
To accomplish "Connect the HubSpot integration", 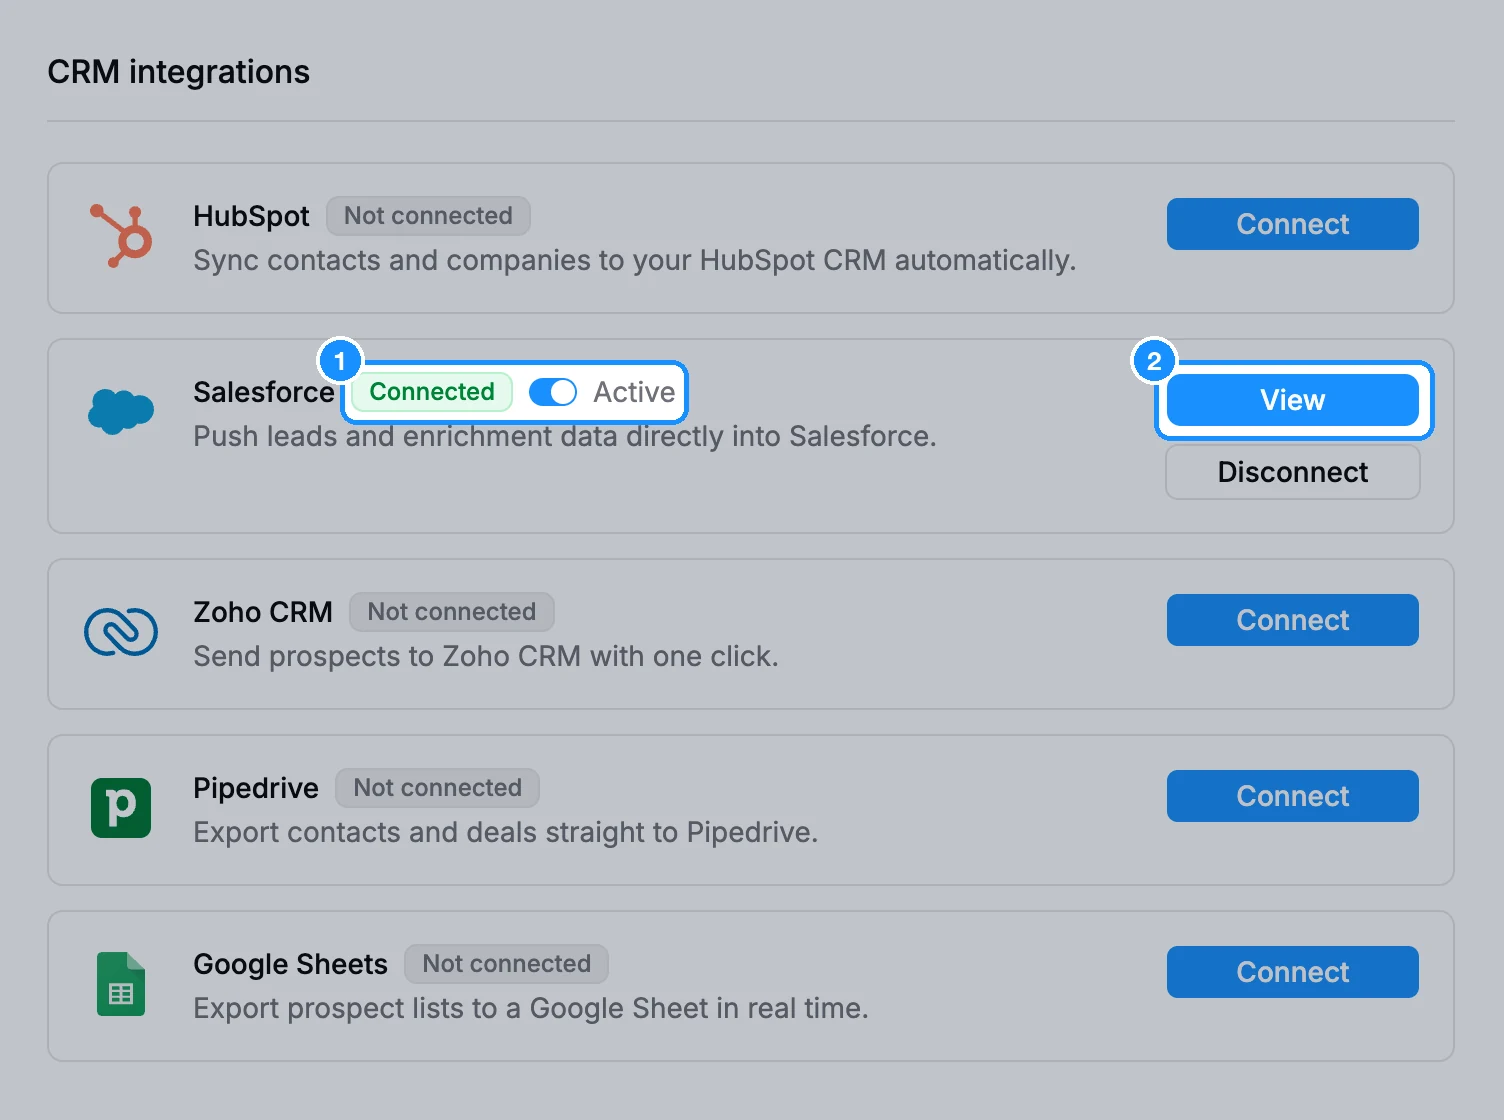I will click(1292, 224).
